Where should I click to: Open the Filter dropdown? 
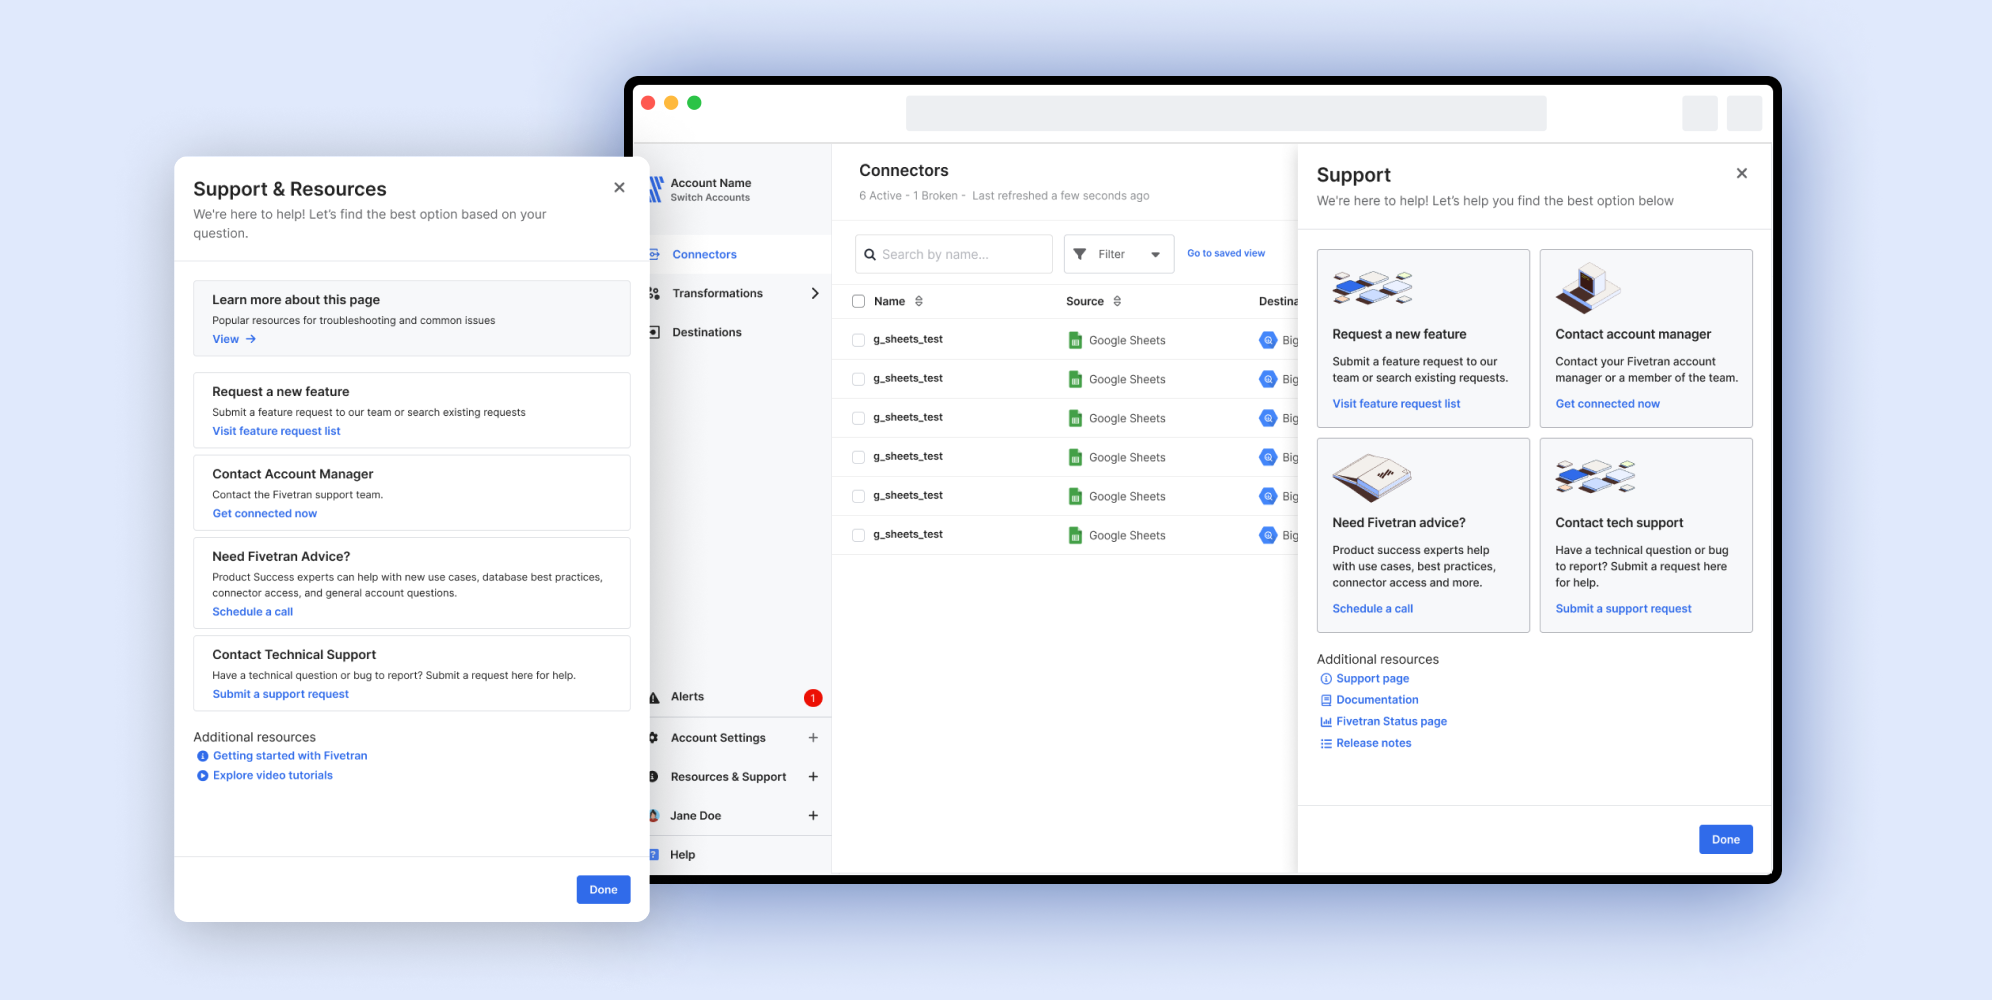coord(1118,254)
